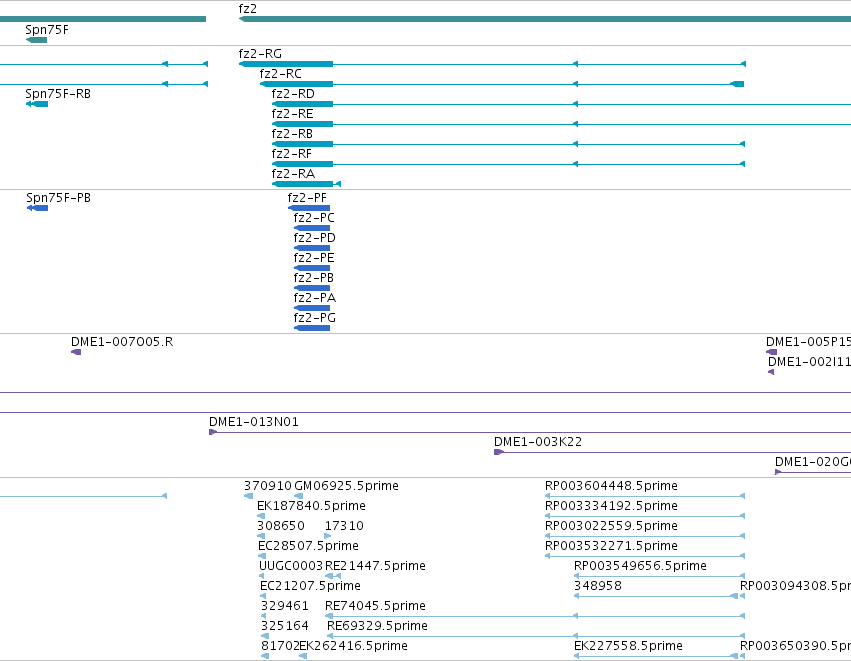Click the EK262416.5prime EST label
Screen dimensions: 851x661
353,646
